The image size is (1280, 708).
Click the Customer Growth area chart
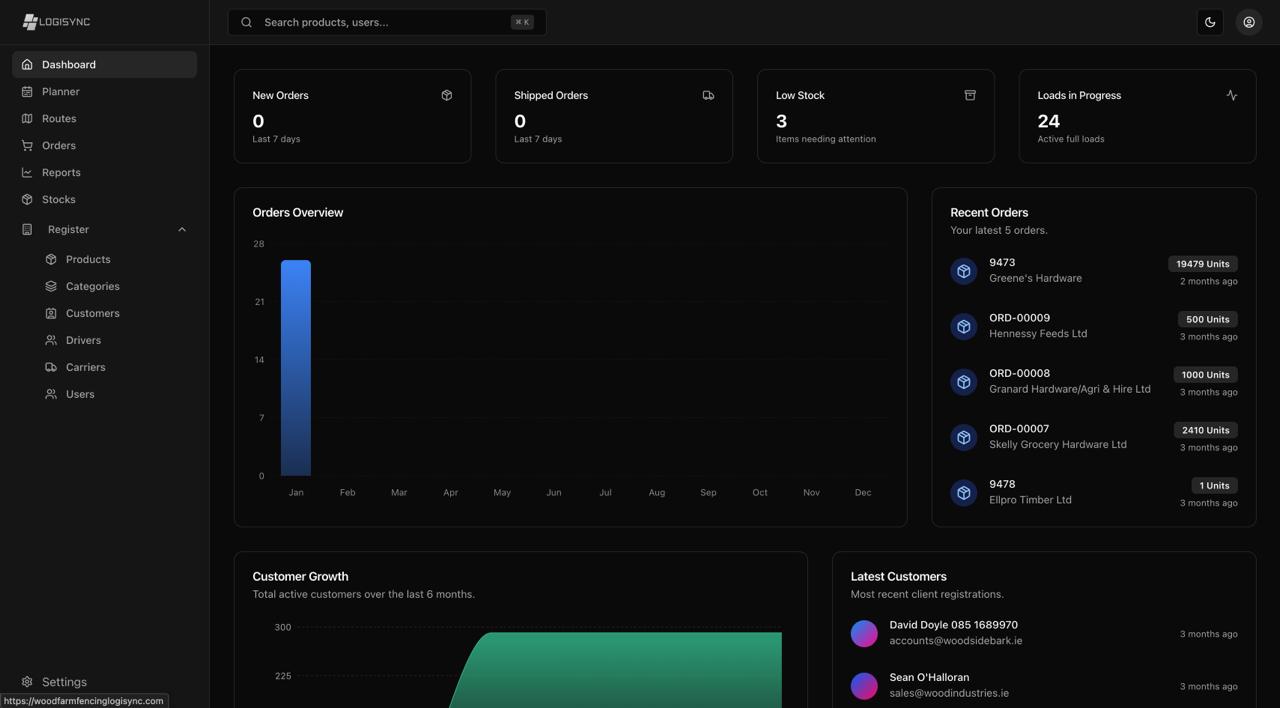click(x=615, y=670)
